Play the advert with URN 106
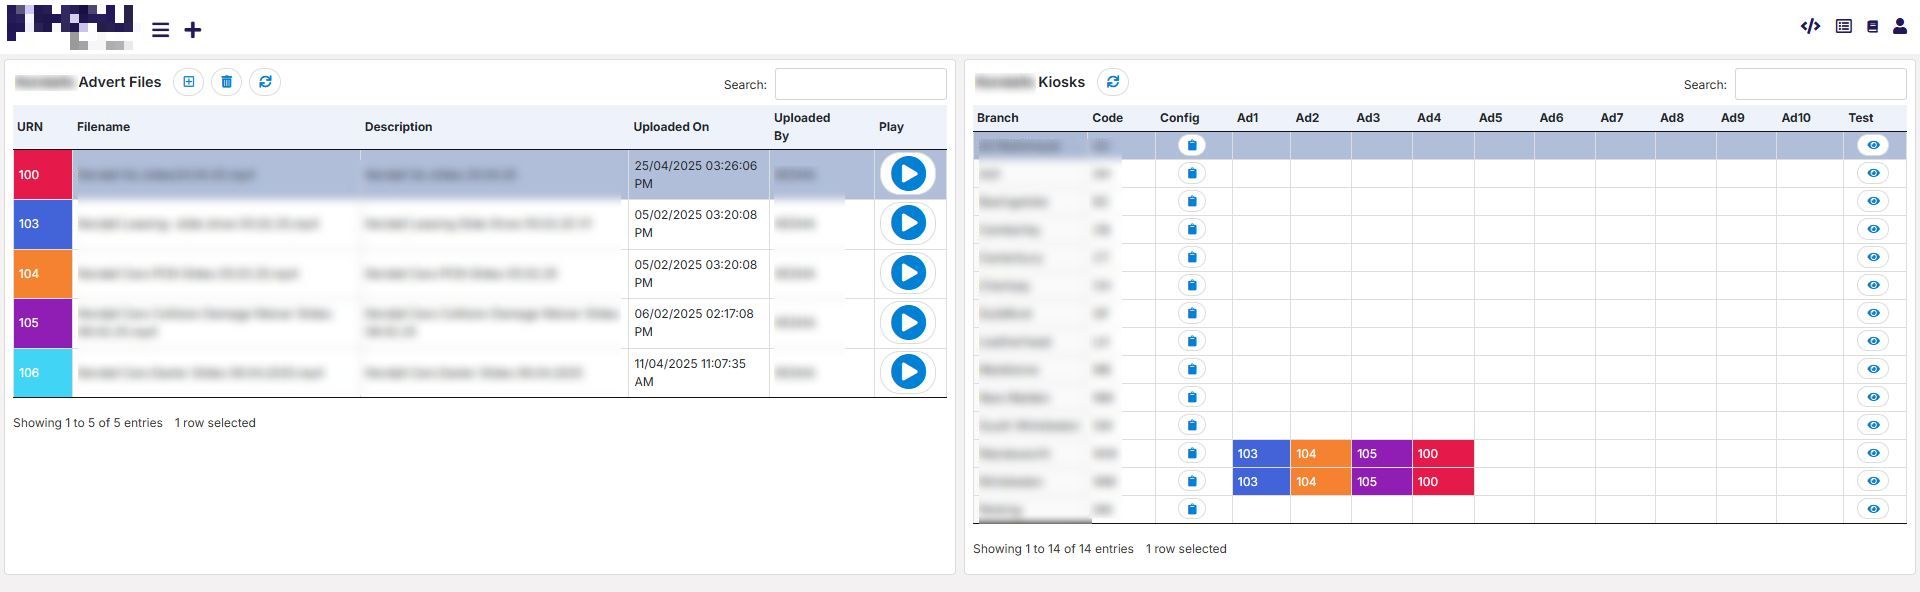Viewport: 1920px width, 592px height. click(908, 372)
